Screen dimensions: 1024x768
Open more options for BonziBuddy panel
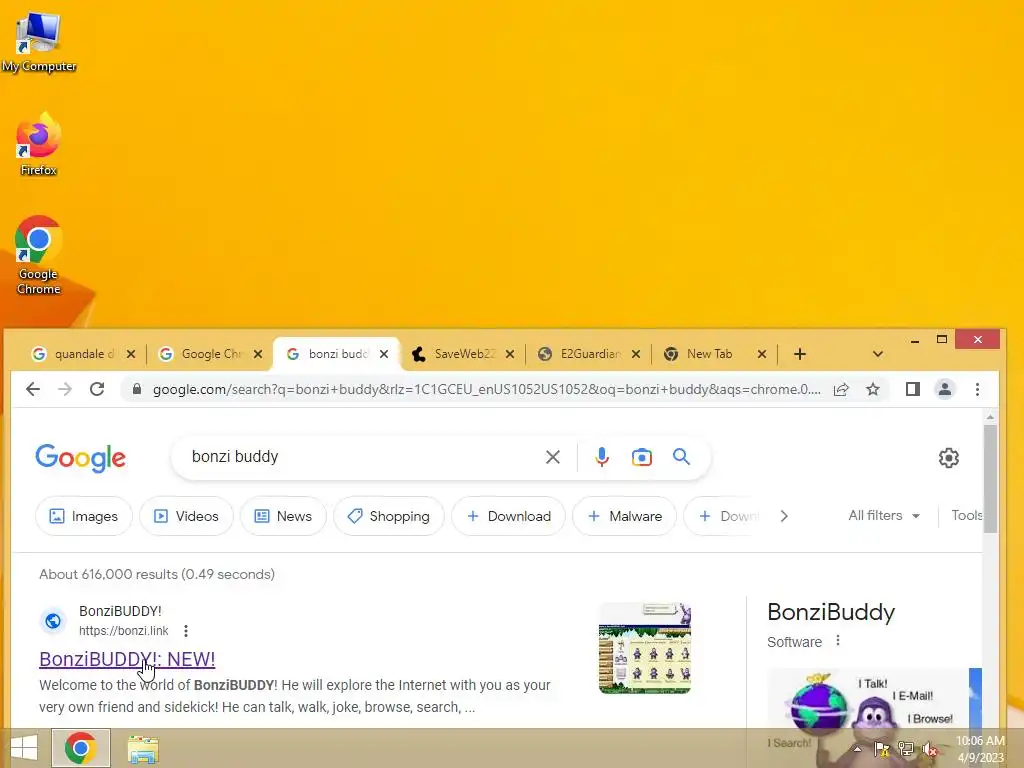point(838,641)
